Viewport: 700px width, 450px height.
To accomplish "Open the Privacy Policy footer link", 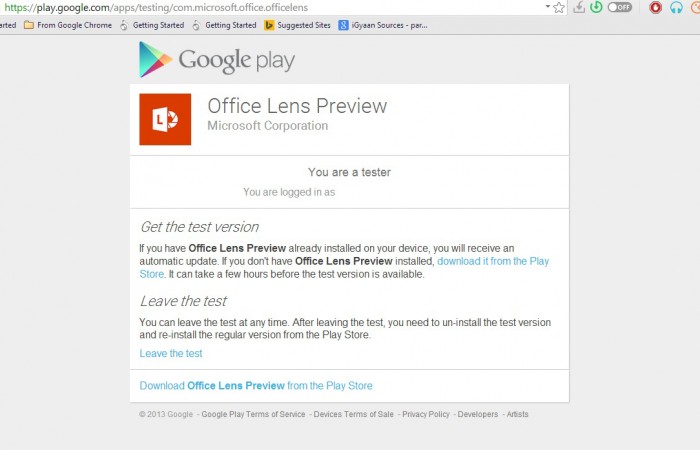I will [426, 414].
